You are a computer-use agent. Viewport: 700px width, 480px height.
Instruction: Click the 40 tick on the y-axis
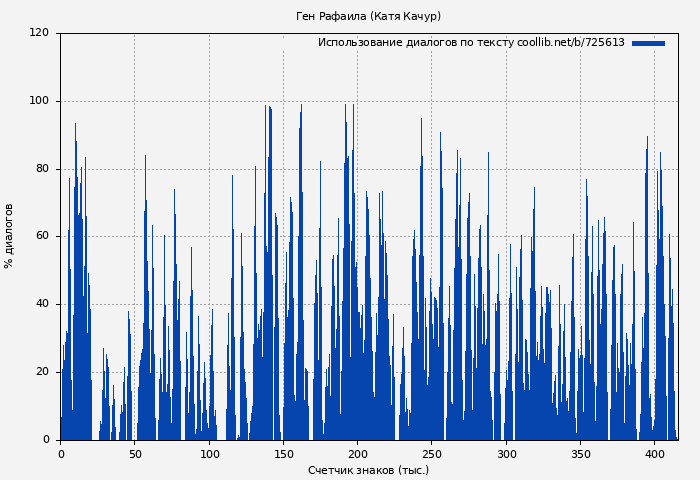42,304
